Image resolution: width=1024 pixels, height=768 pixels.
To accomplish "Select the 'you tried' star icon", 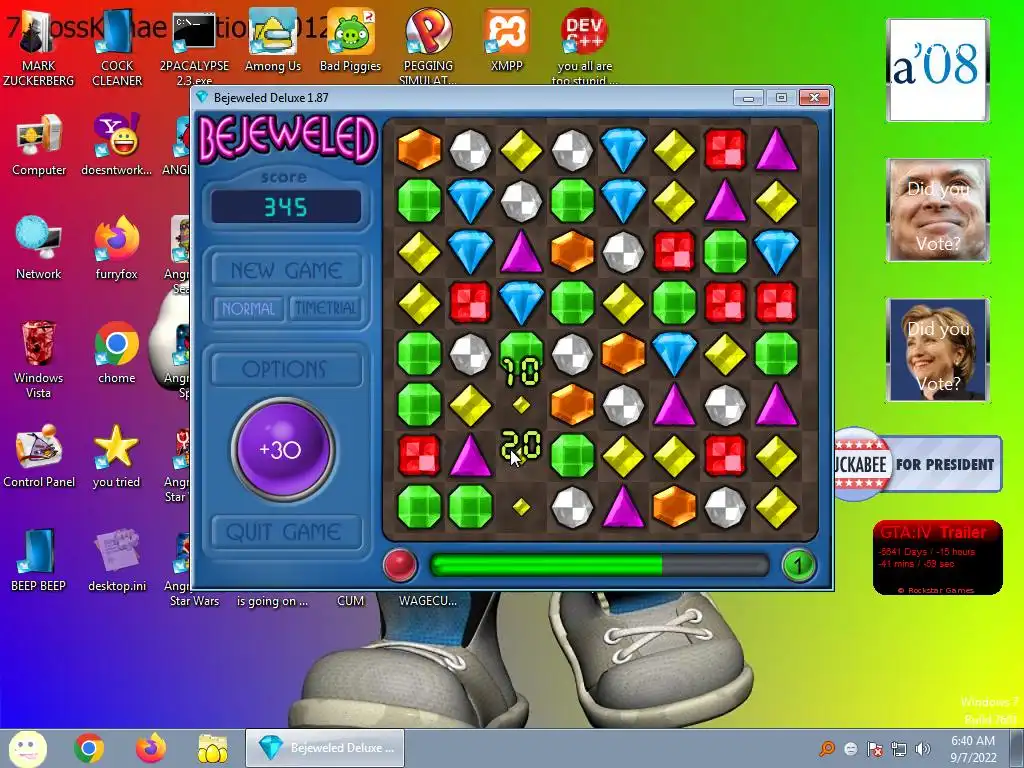I will [117, 456].
